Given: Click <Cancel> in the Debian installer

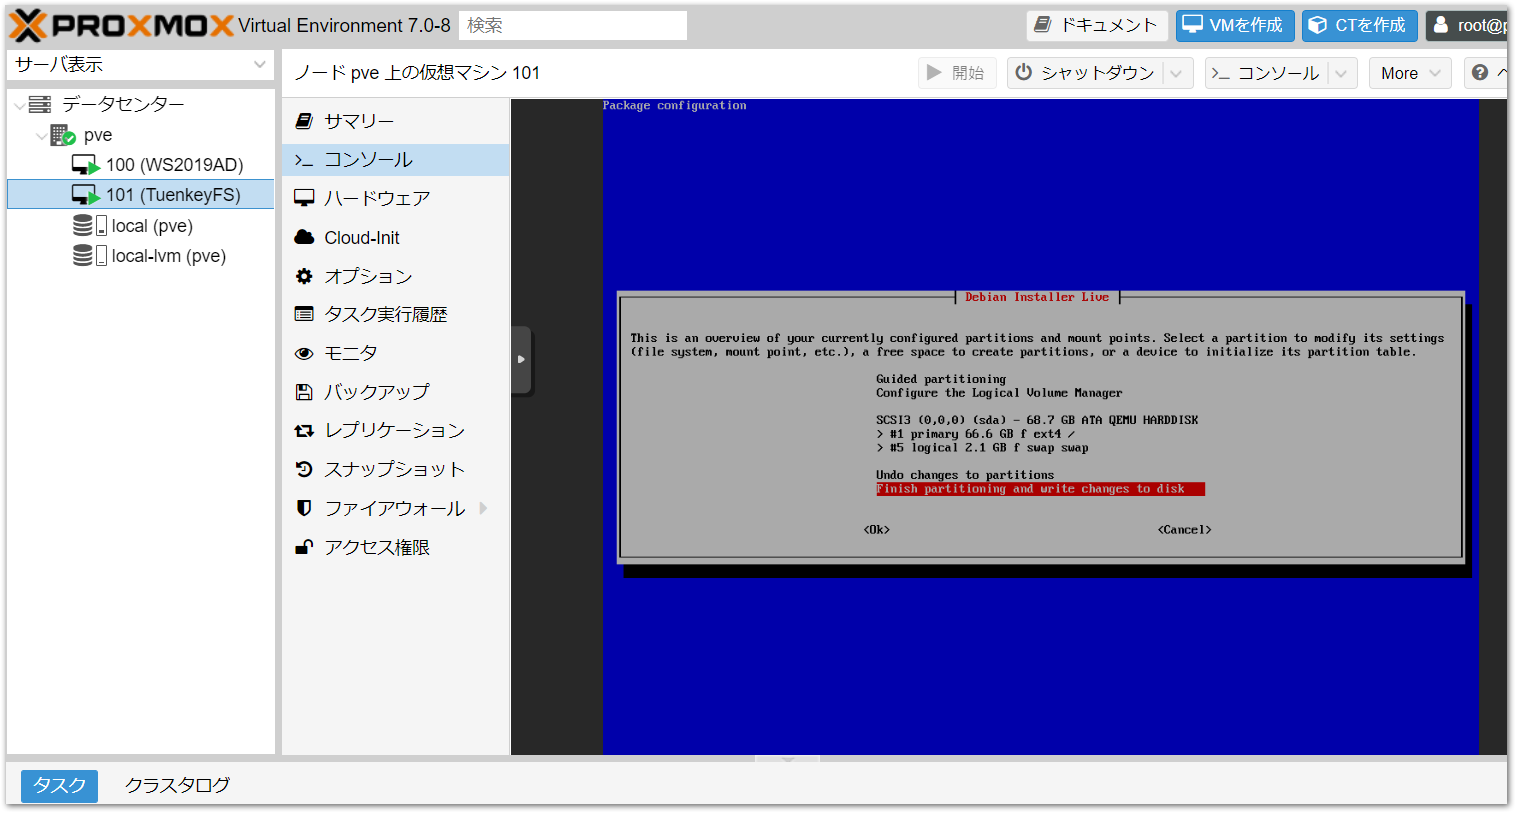Looking at the screenshot, I should tap(1185, 530).
